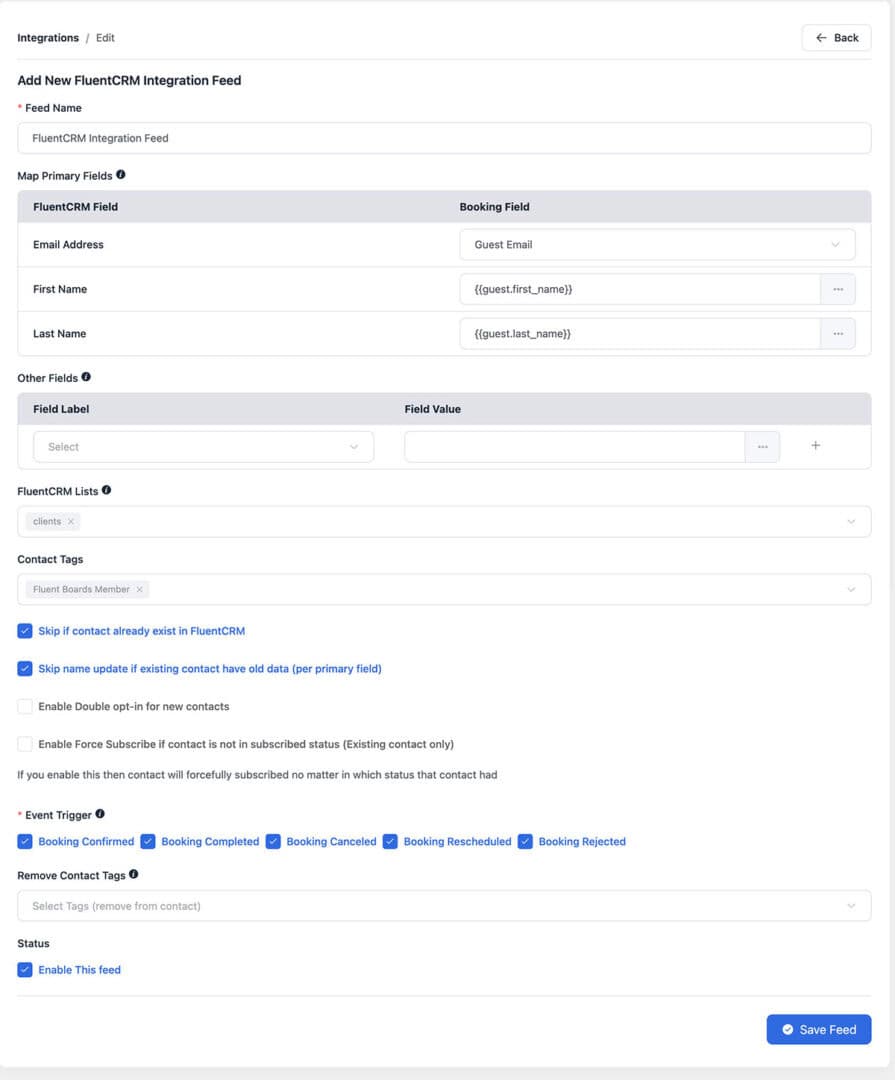Click the Email Address row label
The height and width of the screenshot is (1080, 895).
click(68, 245)
